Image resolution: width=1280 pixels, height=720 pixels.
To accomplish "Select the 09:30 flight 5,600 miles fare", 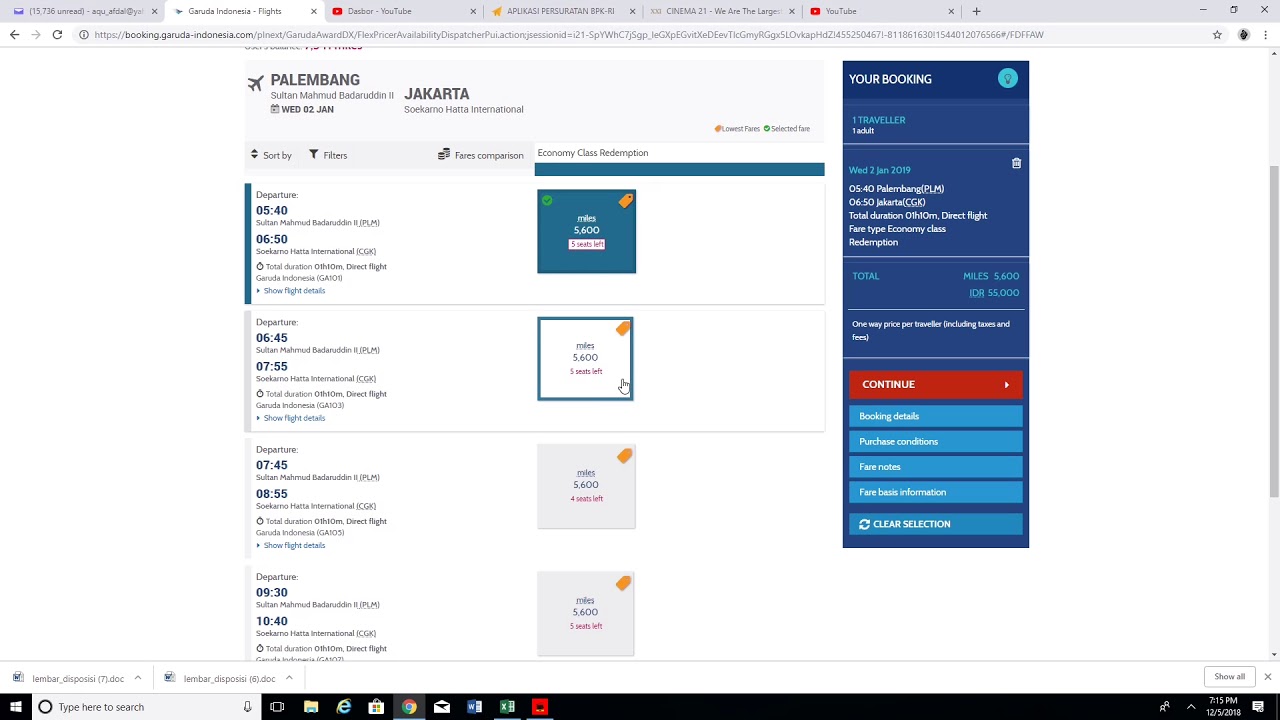I will (585, 613).
